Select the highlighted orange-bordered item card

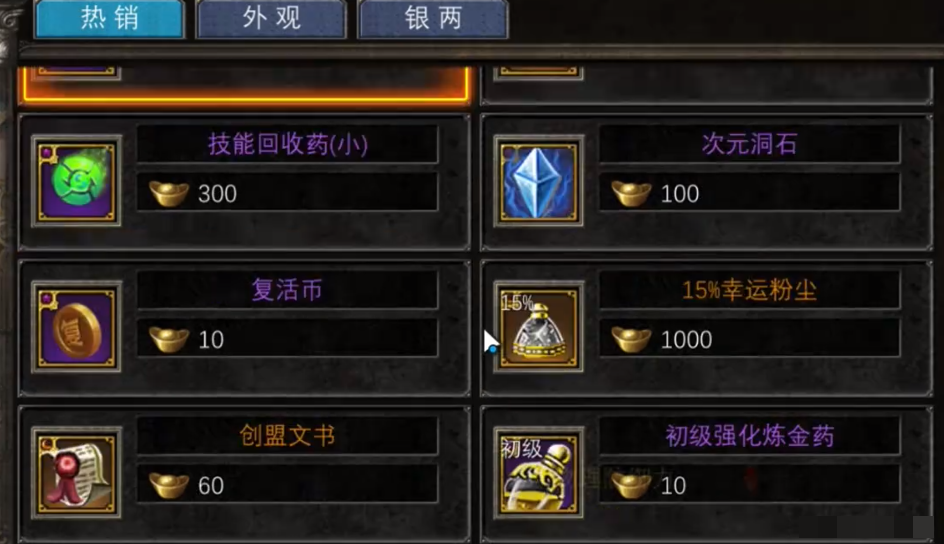(x=245, y=83)
